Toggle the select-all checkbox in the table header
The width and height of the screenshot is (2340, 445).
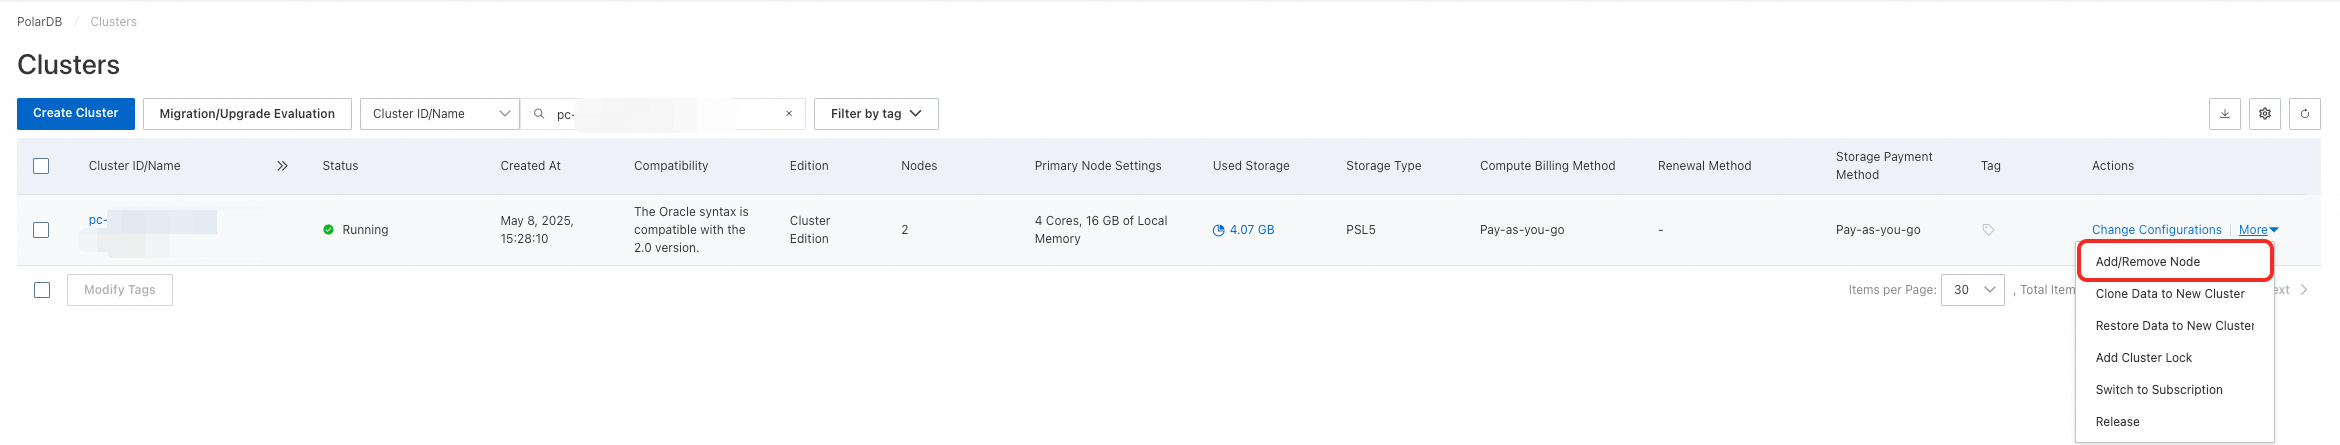click(41, 166)
